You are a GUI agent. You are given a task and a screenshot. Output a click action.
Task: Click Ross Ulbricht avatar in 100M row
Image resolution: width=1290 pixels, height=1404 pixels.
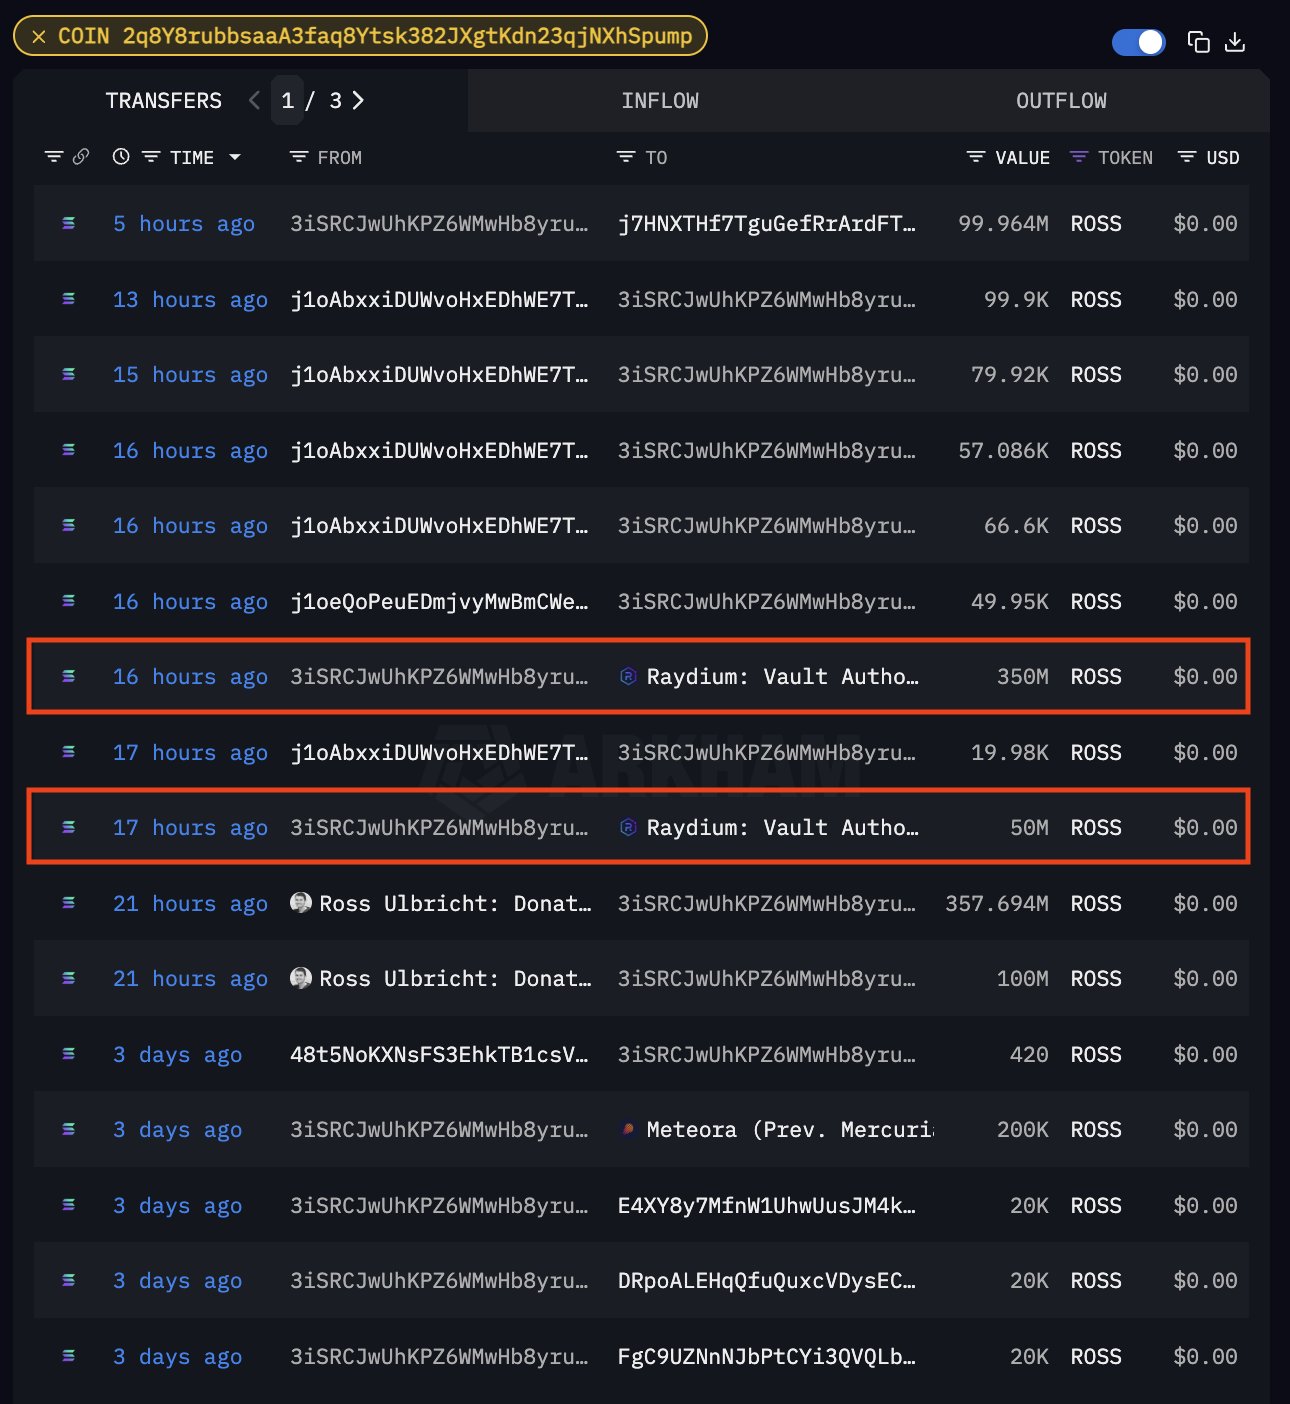coord(300,978)
